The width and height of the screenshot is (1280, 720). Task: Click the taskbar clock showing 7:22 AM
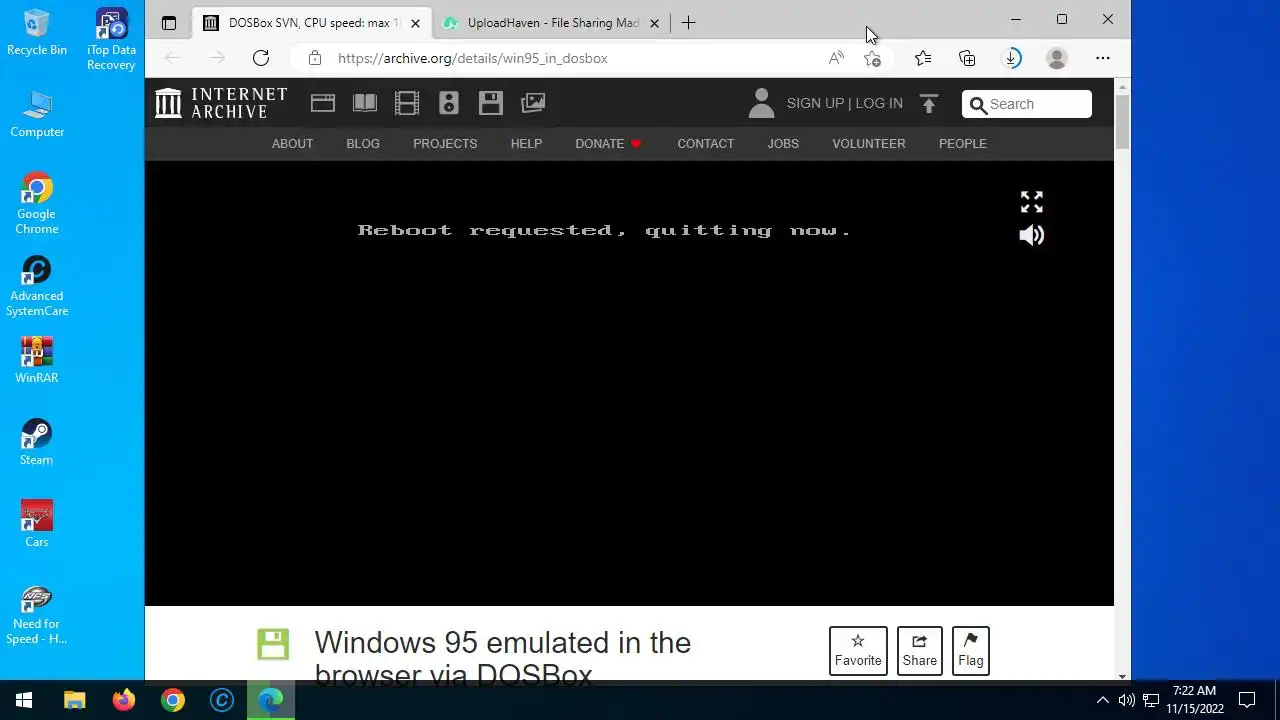click(1194, 700)
